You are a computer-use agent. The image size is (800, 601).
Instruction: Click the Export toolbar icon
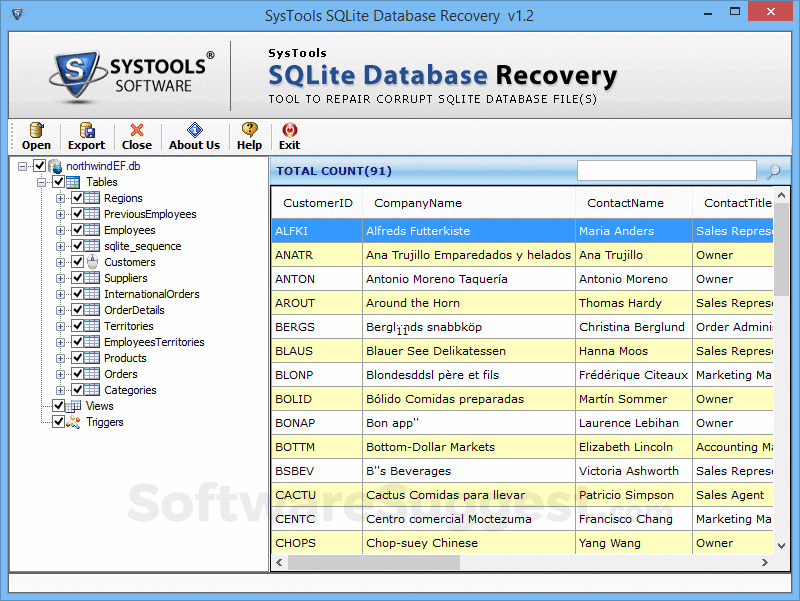[x=86, y=131]
